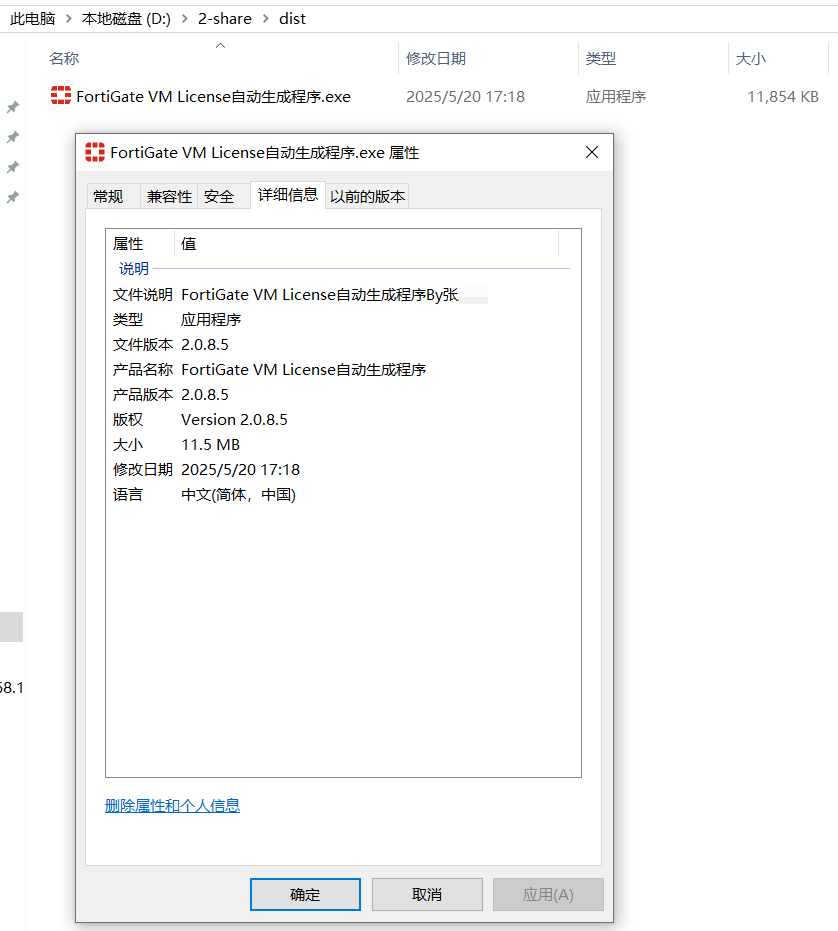Click the FortiGate exe file icon in explorer
The image size is (838, 931).
click(x=61, y=95)
